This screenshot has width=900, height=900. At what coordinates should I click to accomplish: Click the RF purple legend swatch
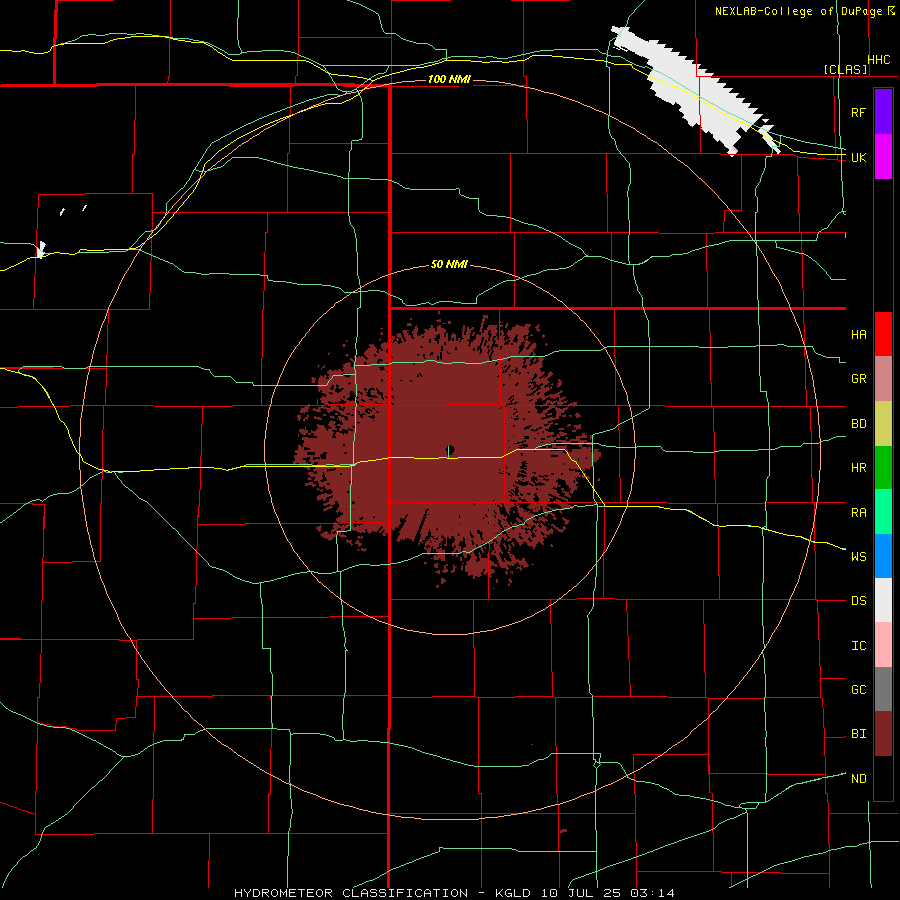[x=883, y=112]
